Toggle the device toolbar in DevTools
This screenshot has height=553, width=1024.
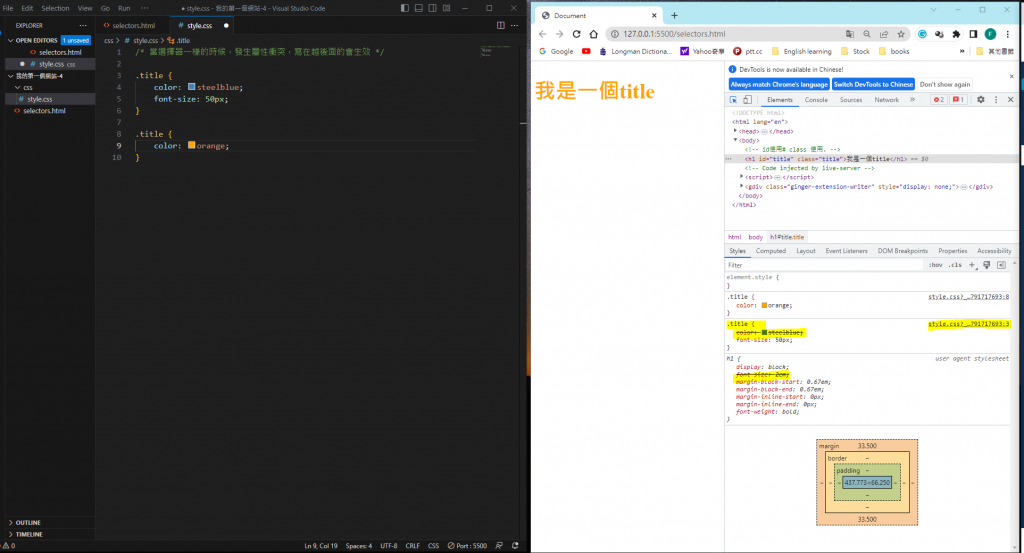tap(747, 100)
